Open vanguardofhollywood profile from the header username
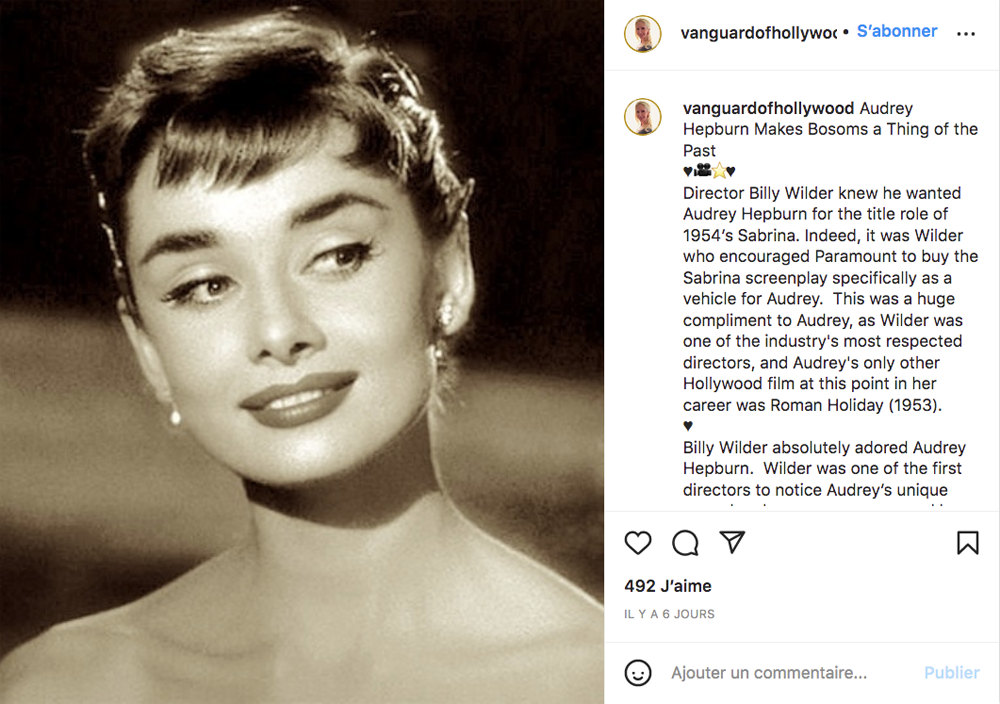 758,33
